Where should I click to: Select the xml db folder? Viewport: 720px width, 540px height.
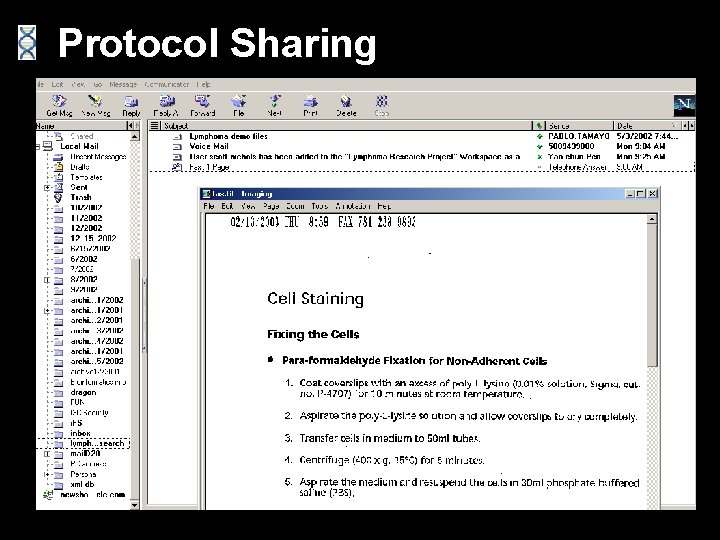pos(82,484)
